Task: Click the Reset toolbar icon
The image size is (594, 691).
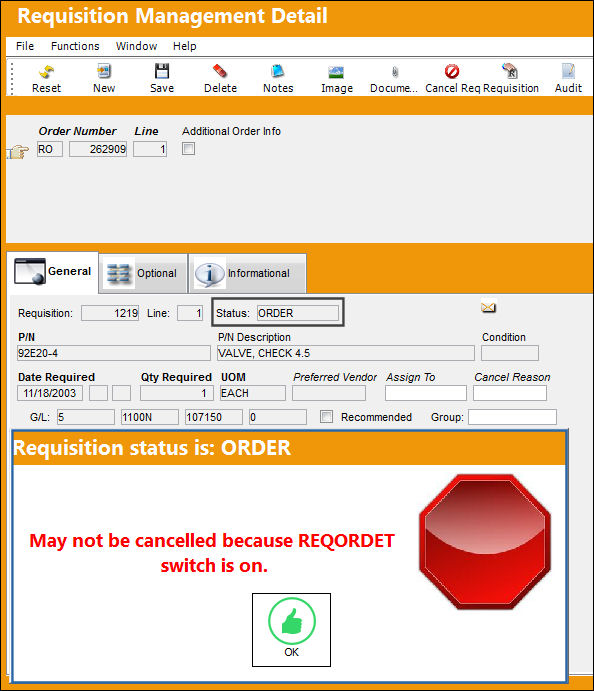Action: click(x=46, y=72)
